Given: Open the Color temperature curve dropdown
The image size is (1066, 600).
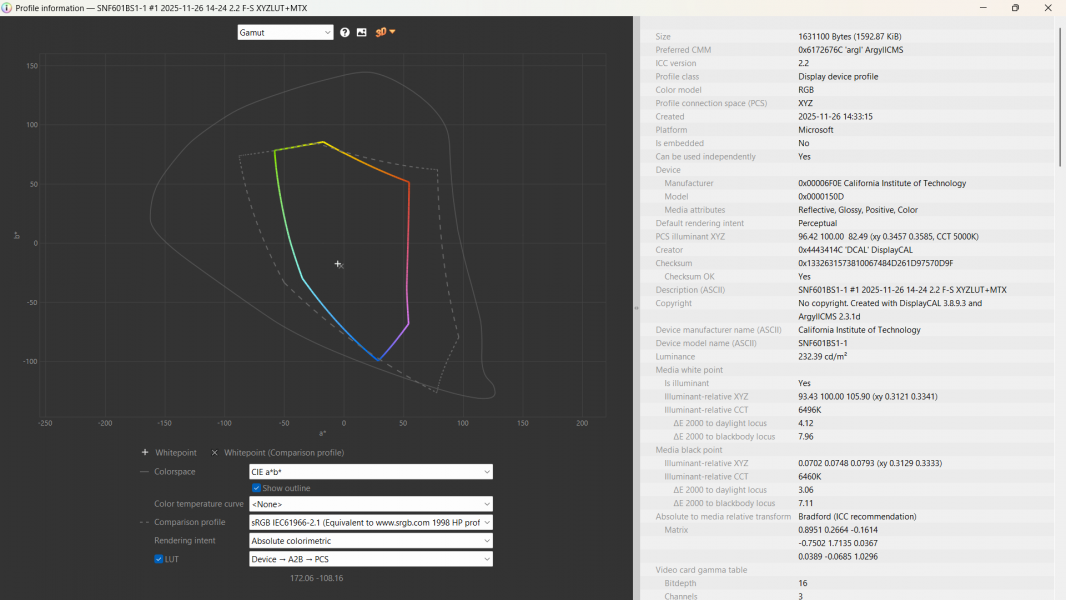Looking at the screenshot, I should pos(370,505).
